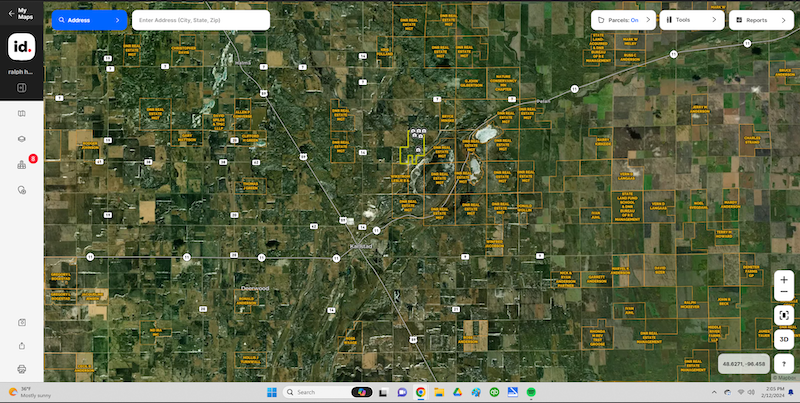Open the help question mark button
The image size is (800, 403).
pos(785,365)
